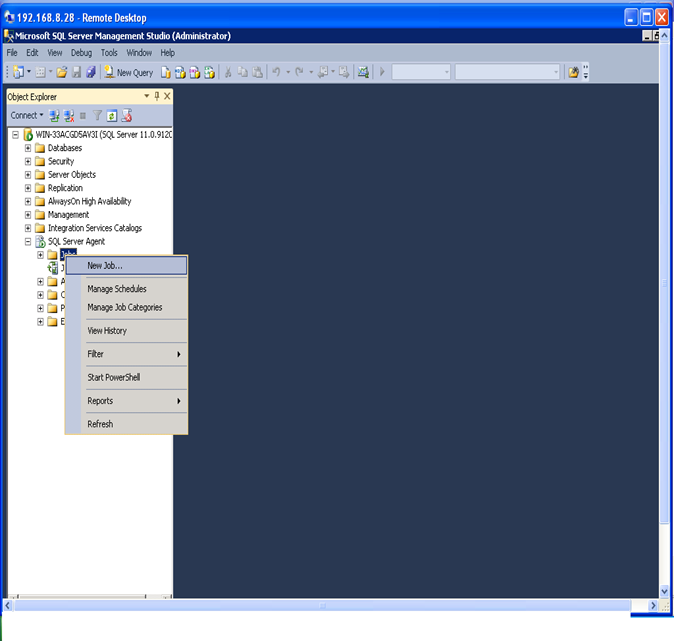Expand the Replication folder
674x641 pixels.
pyautogui.click(x=28, y=188)
